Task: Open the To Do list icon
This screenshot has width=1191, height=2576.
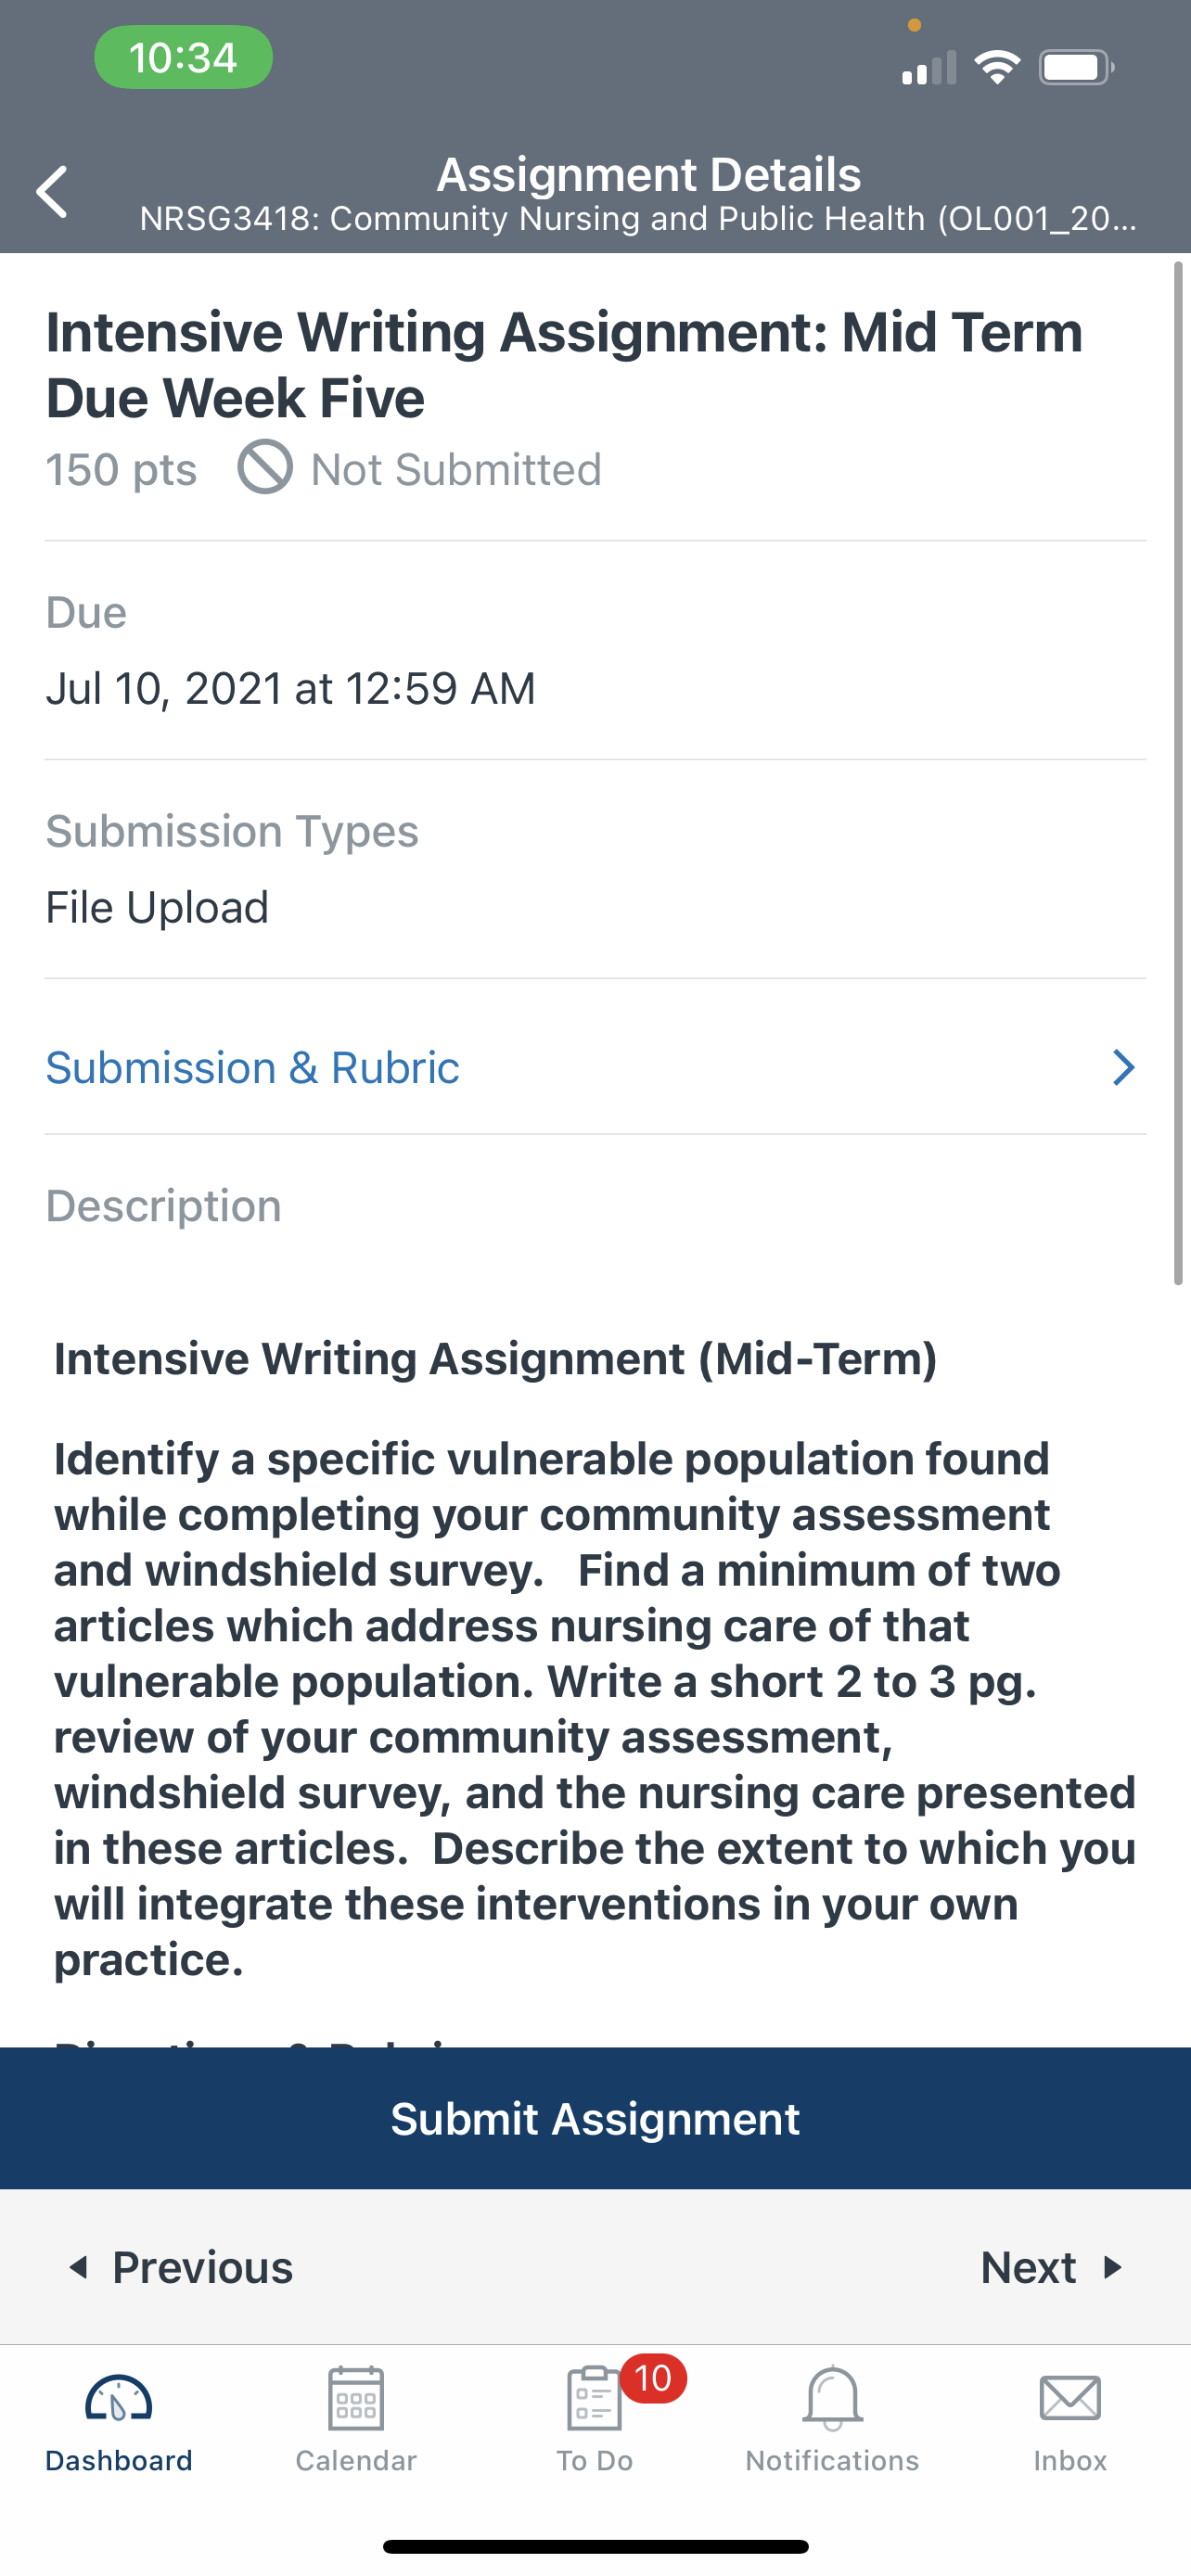Action: [x=594, y=2398]
